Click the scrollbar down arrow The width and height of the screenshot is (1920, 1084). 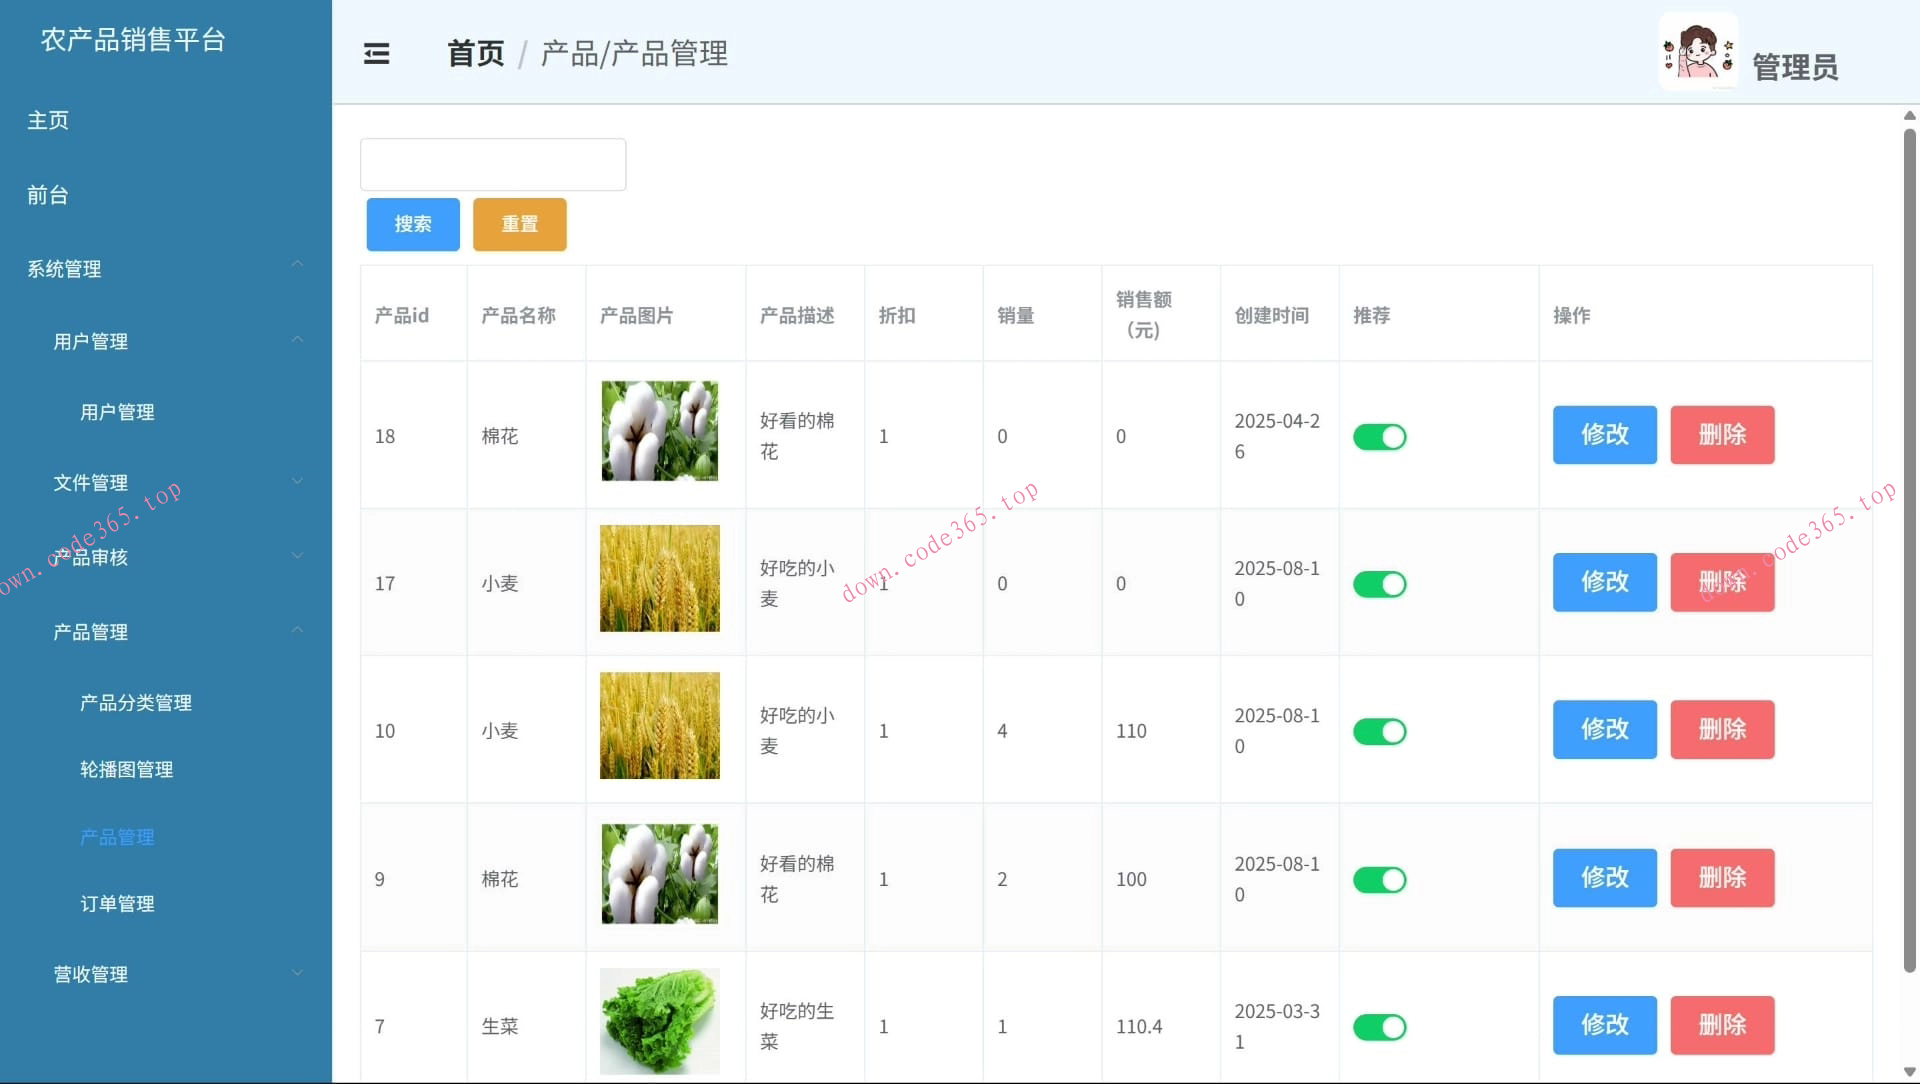click(x=1909, y=1069)
